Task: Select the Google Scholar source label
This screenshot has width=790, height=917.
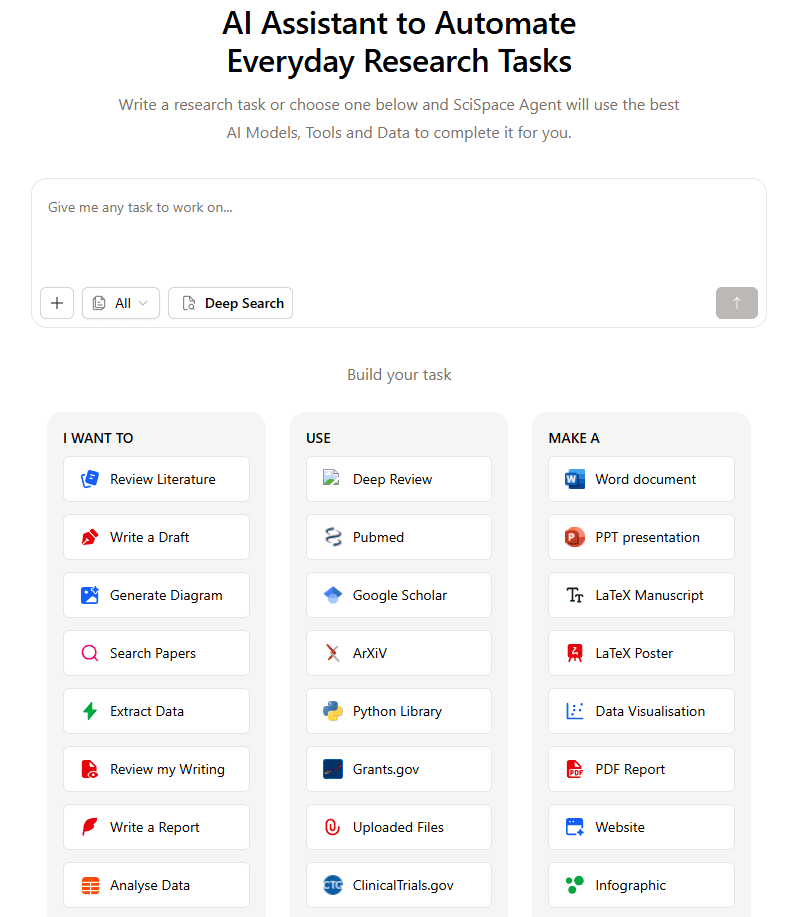Action: click(x=400, y=595)
